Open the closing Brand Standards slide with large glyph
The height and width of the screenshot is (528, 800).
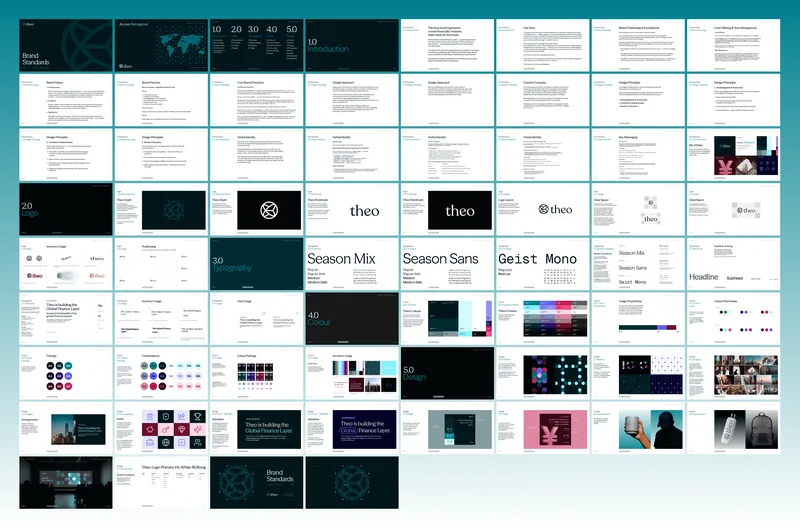coord(257,483)
